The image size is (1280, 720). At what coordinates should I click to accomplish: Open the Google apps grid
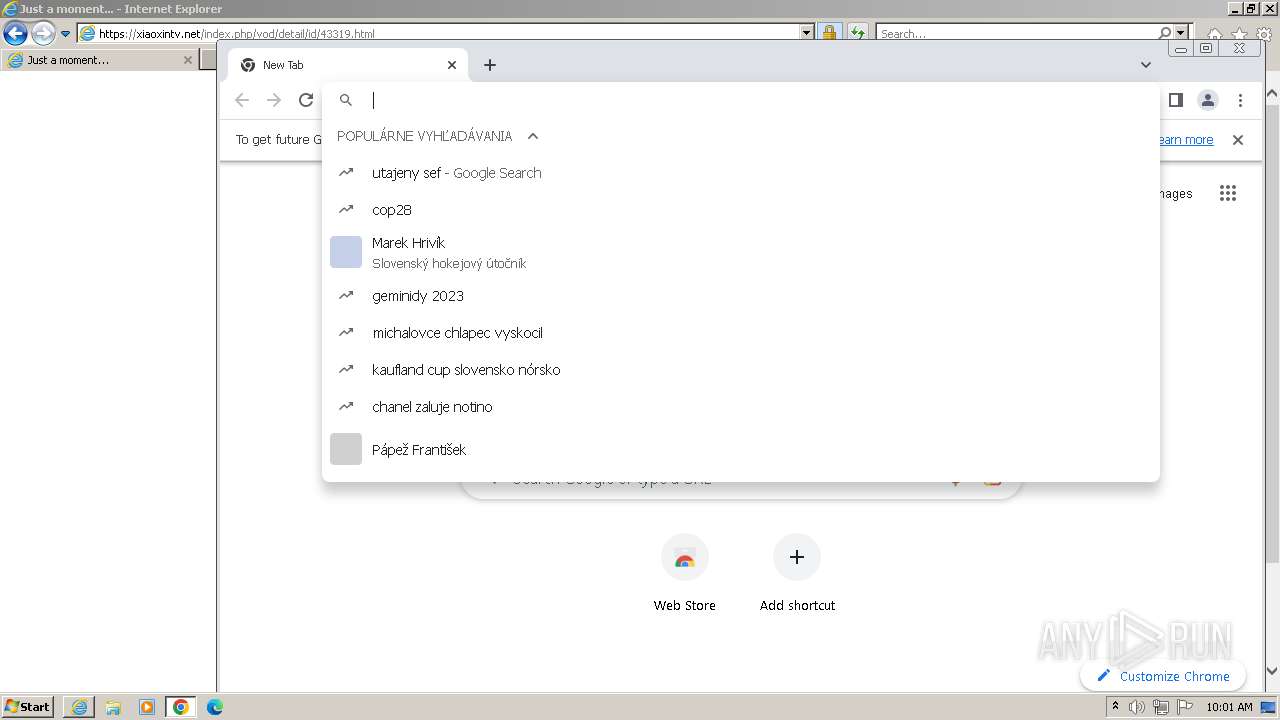point(1228,193)
